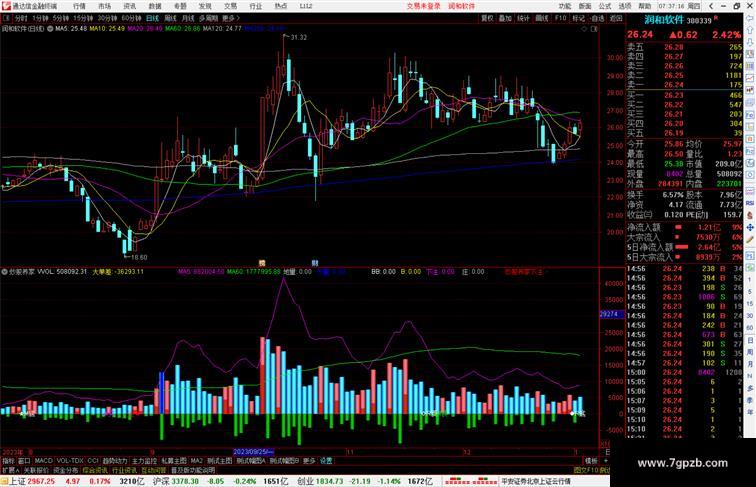
Task: Open the 资金分布 fund distribution tab
Action: (66, 470)
